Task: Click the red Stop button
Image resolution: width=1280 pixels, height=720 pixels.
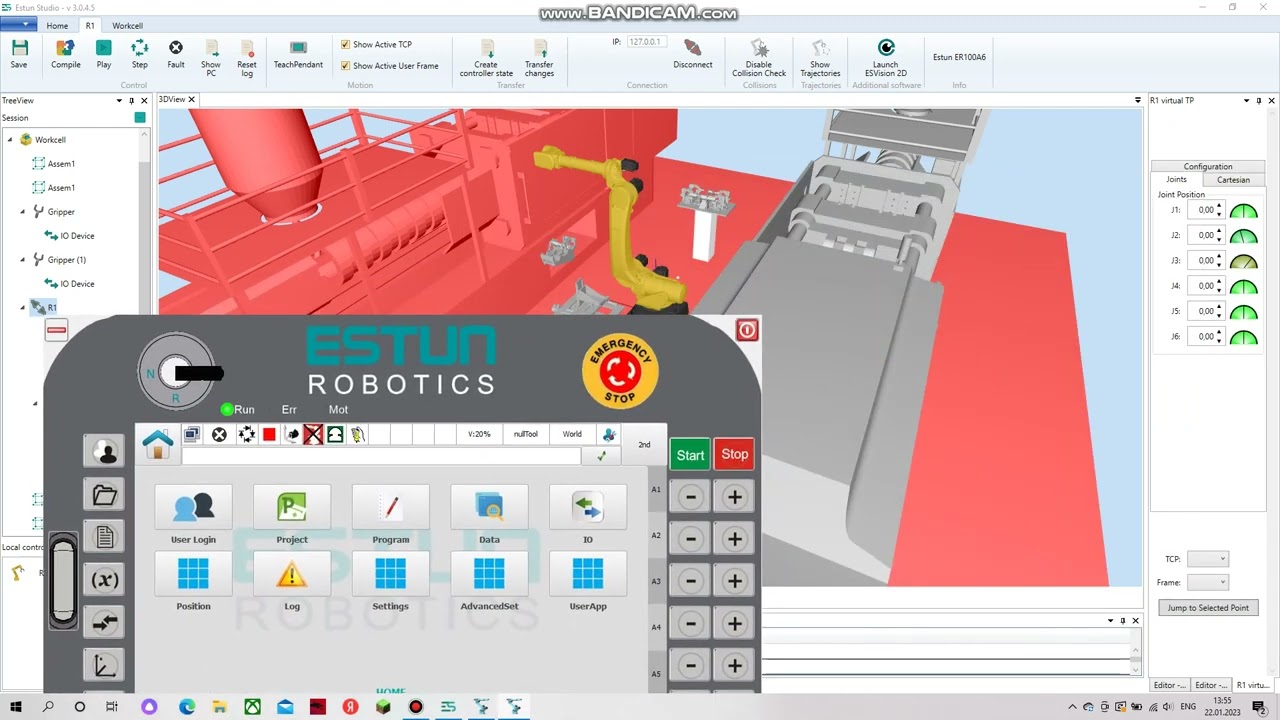Action: click(735, 454)
